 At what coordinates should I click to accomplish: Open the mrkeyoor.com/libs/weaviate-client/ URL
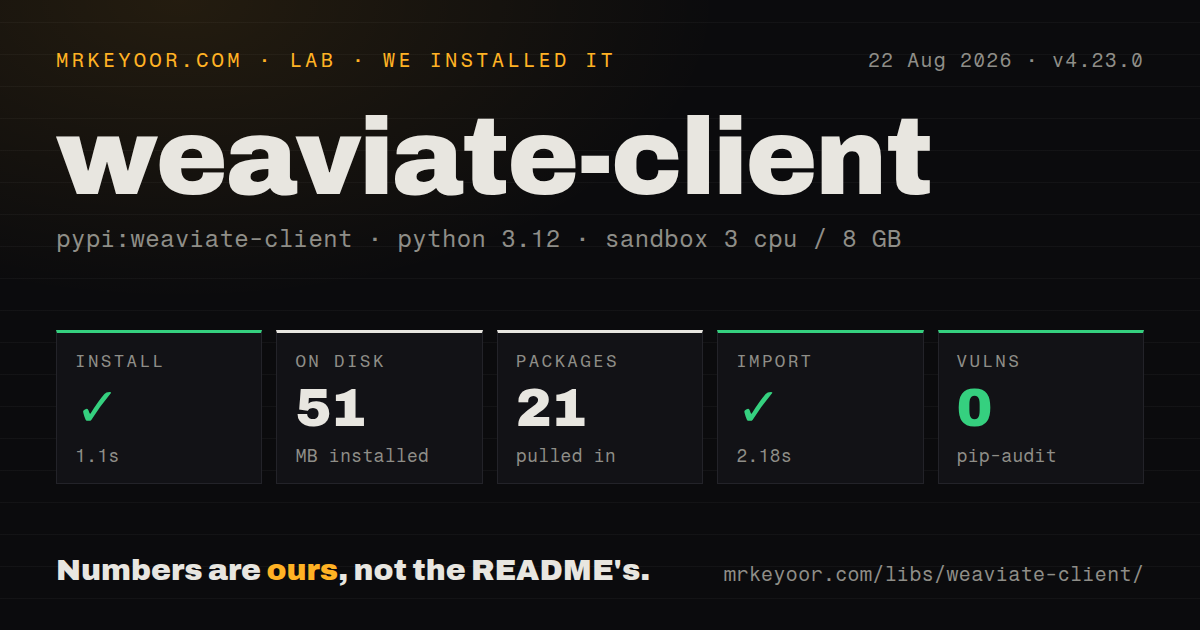[933, 575]
